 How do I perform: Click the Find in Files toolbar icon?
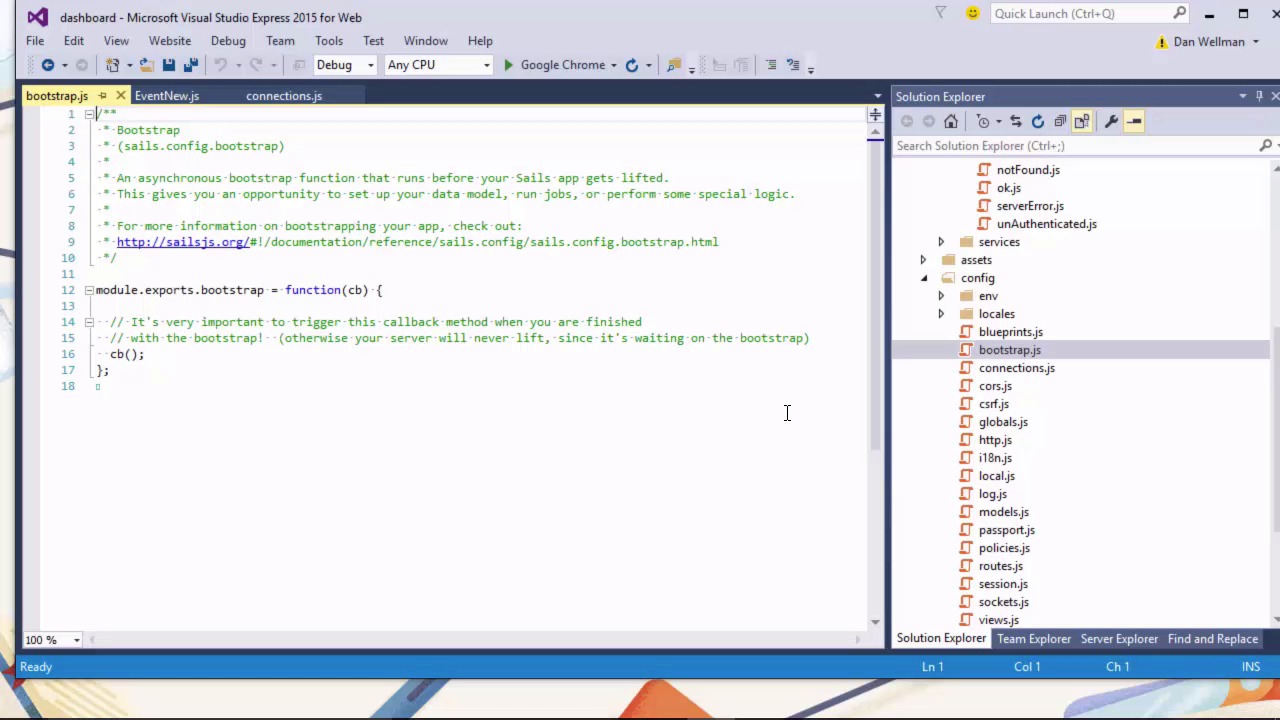(x=674, y=65)
